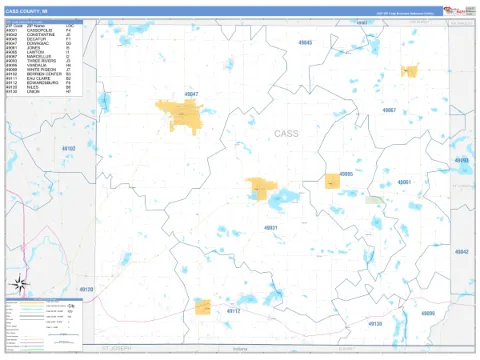Click the orange square area near 49095

332,181
